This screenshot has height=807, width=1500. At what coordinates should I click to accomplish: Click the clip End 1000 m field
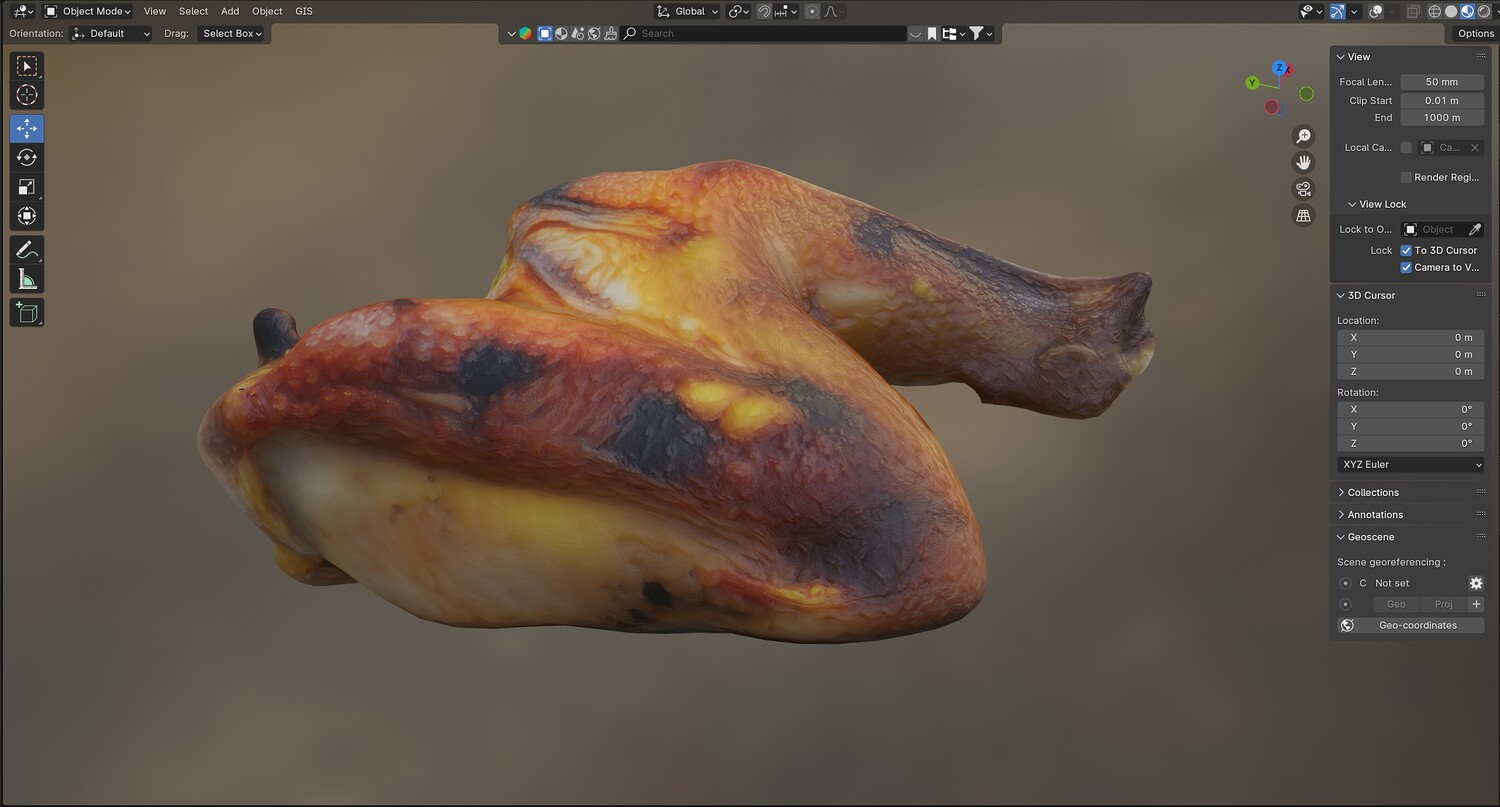click(1441, 117)
